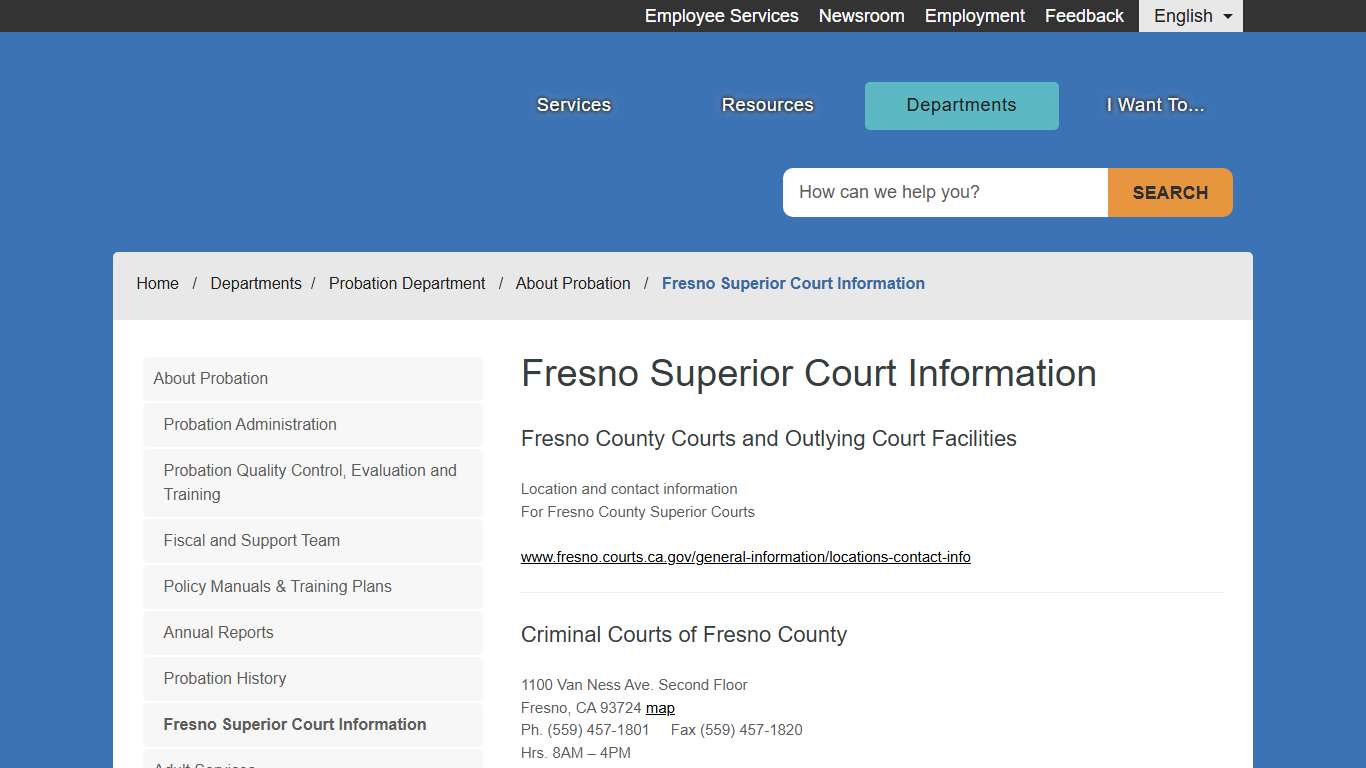The width and height of the screenshot is (1366, 768).
Task: Open the I Want To... dropdown
Action: tap(1155, 105)
